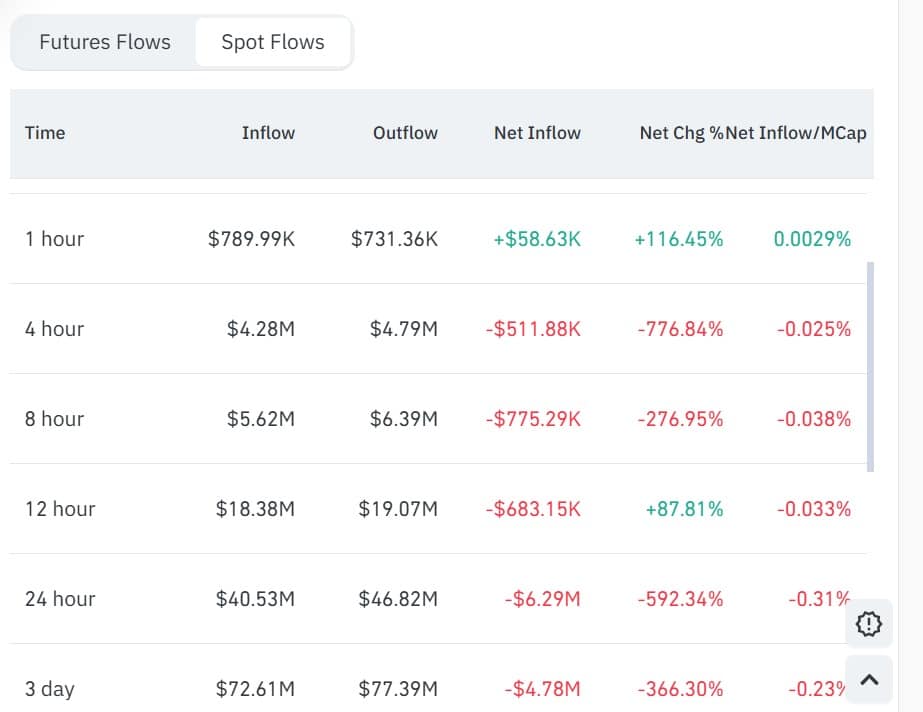Screen dimensions: 923x712
Task: Switch to the Futures Flows tab
Action: tap(104, 42)
